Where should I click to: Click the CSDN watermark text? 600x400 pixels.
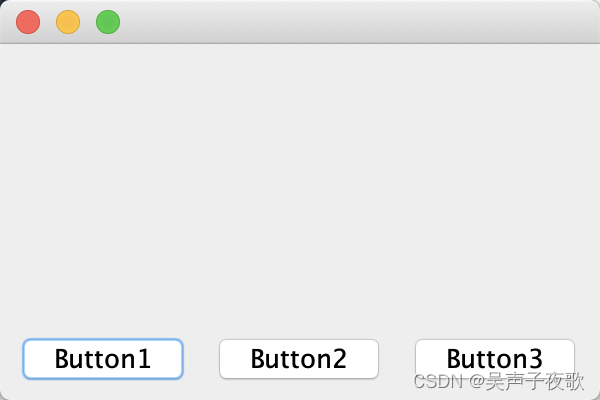pos(499,381)
